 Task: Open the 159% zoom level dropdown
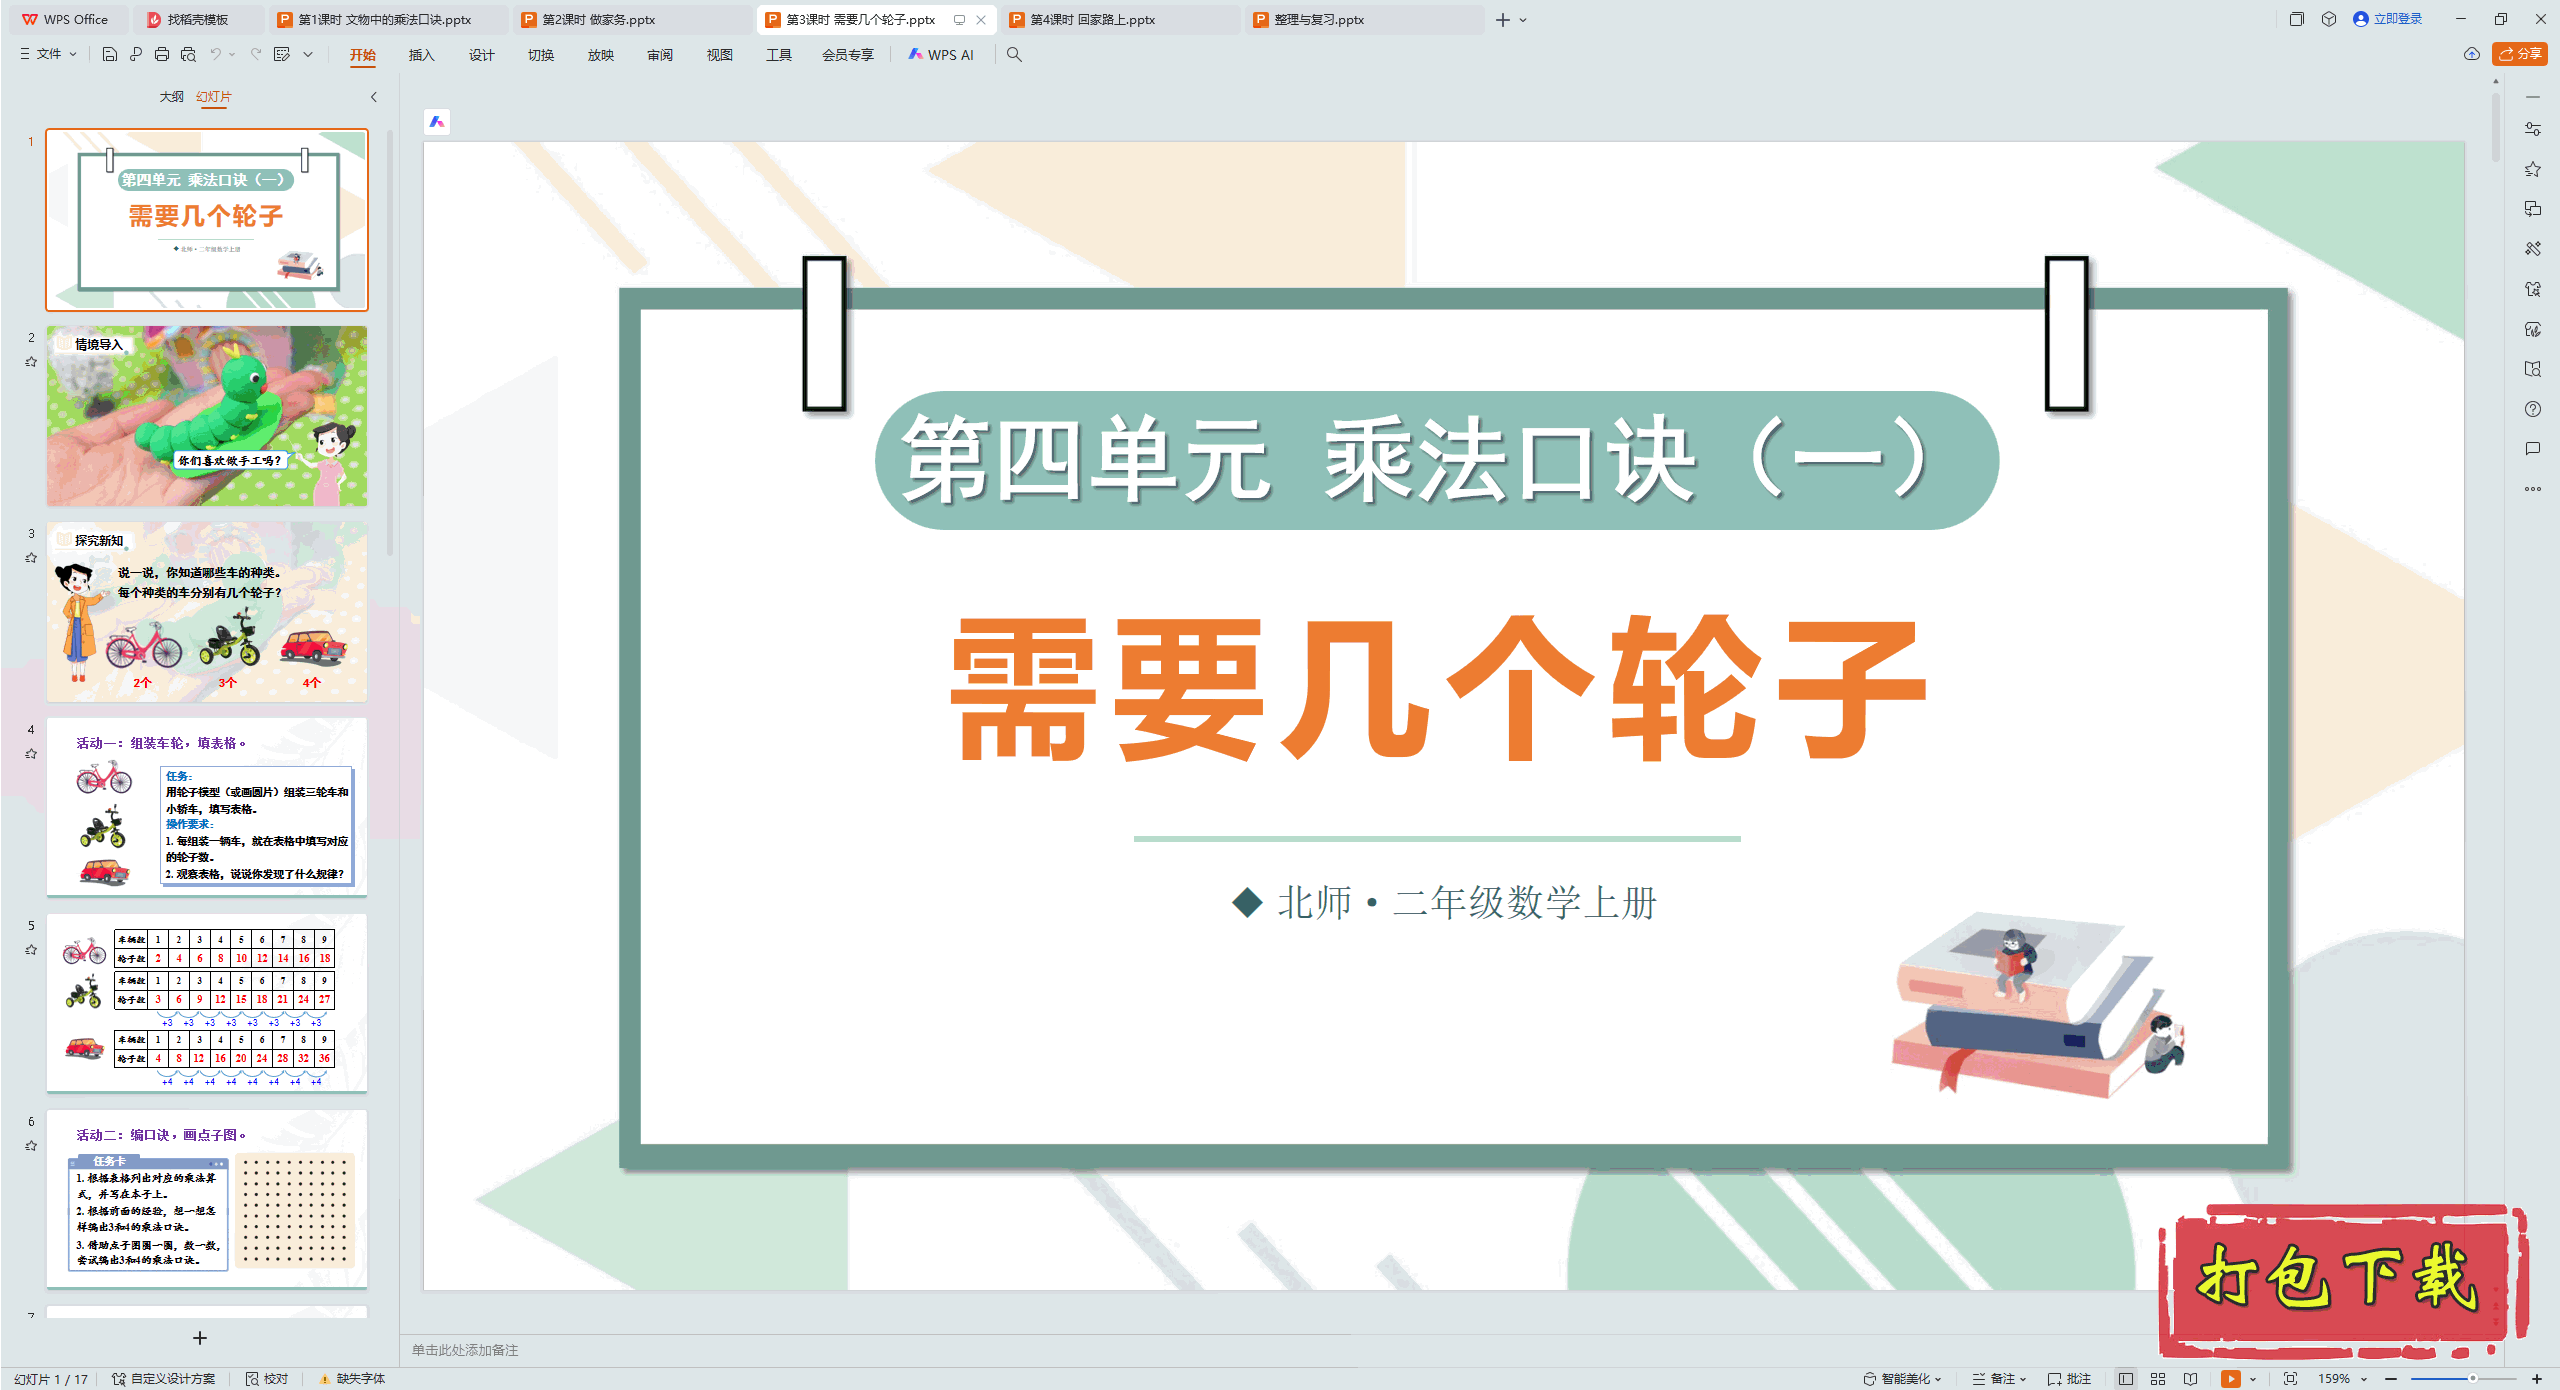[2342, 1378]
